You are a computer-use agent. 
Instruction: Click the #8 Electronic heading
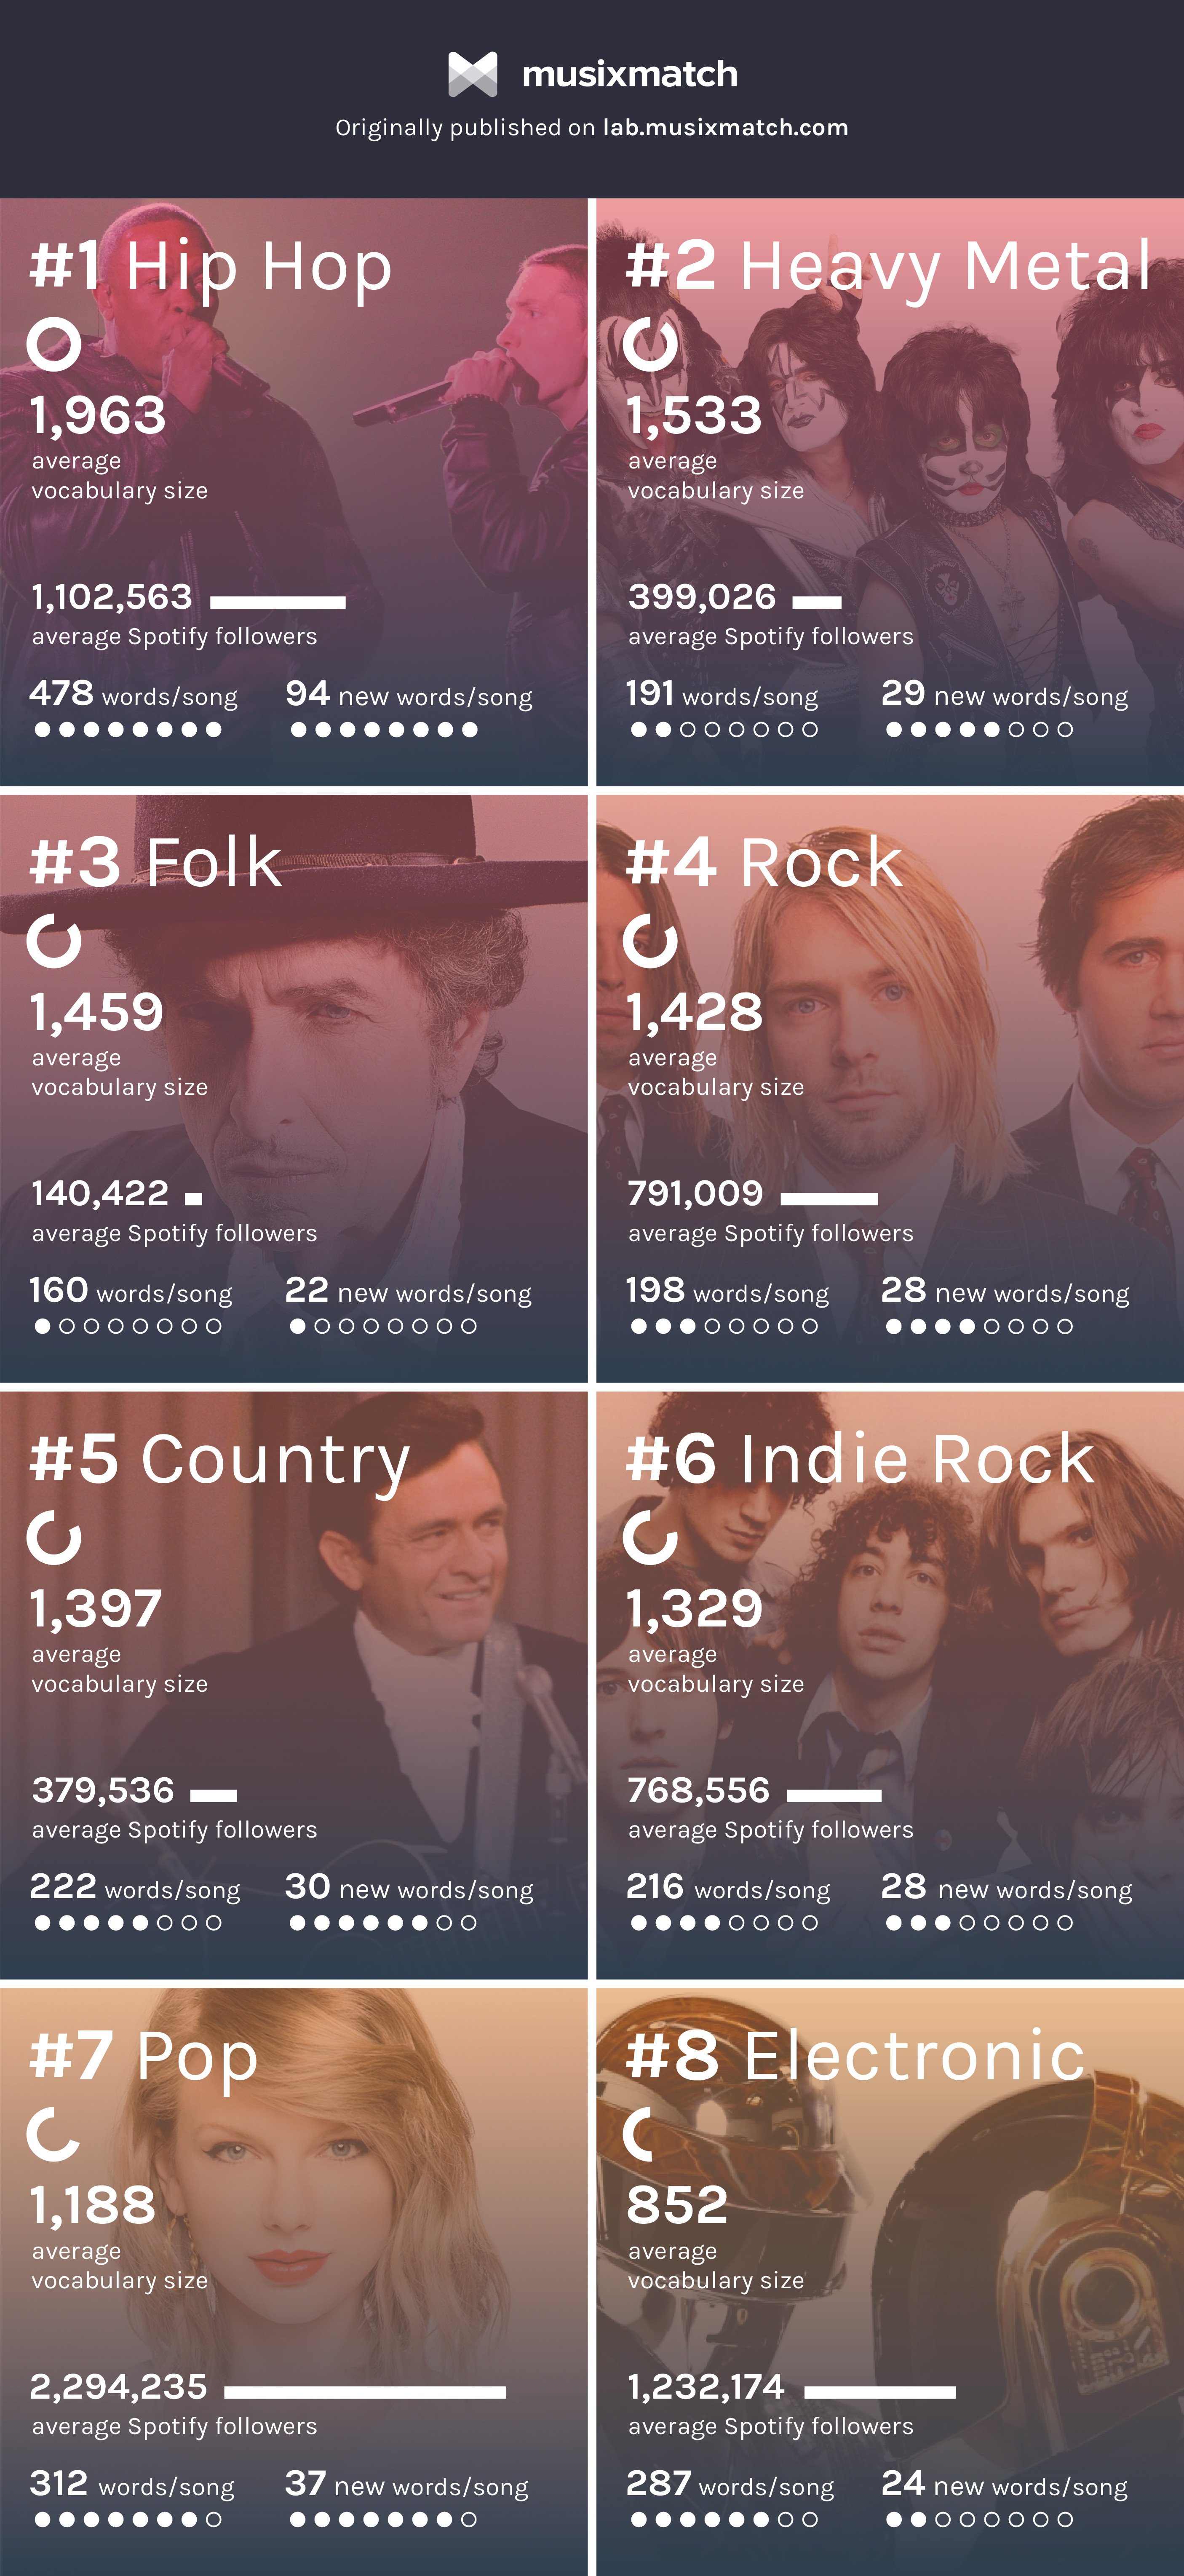point(856,2056)
